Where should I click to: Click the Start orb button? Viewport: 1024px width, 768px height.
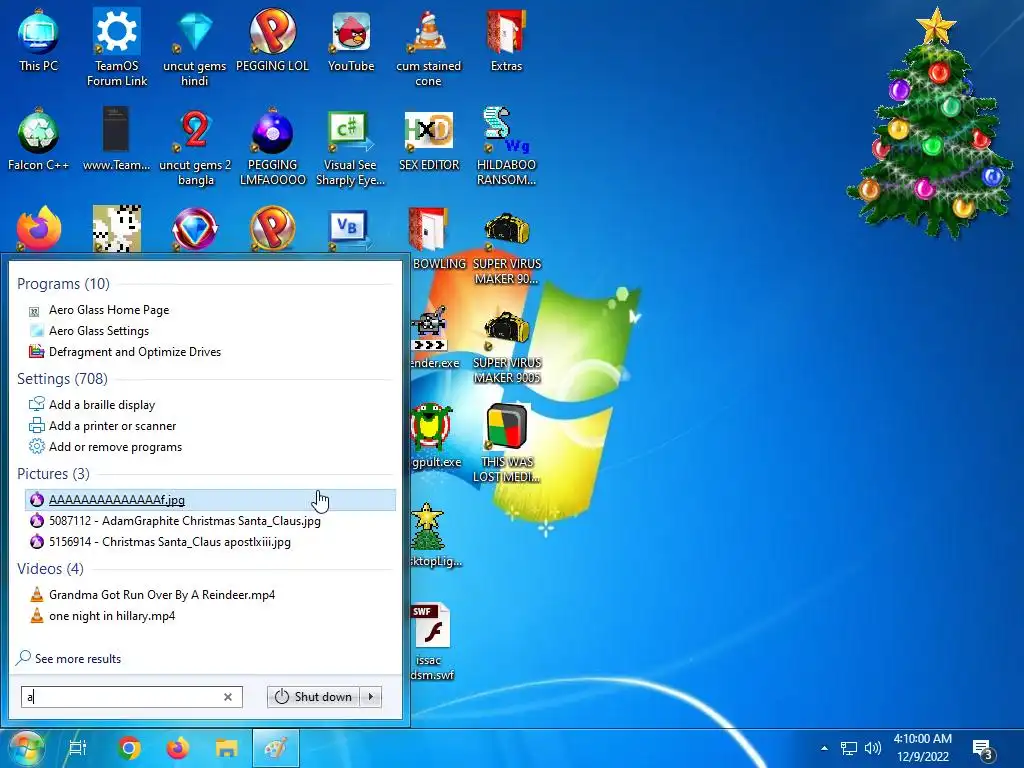pos(25,748)
